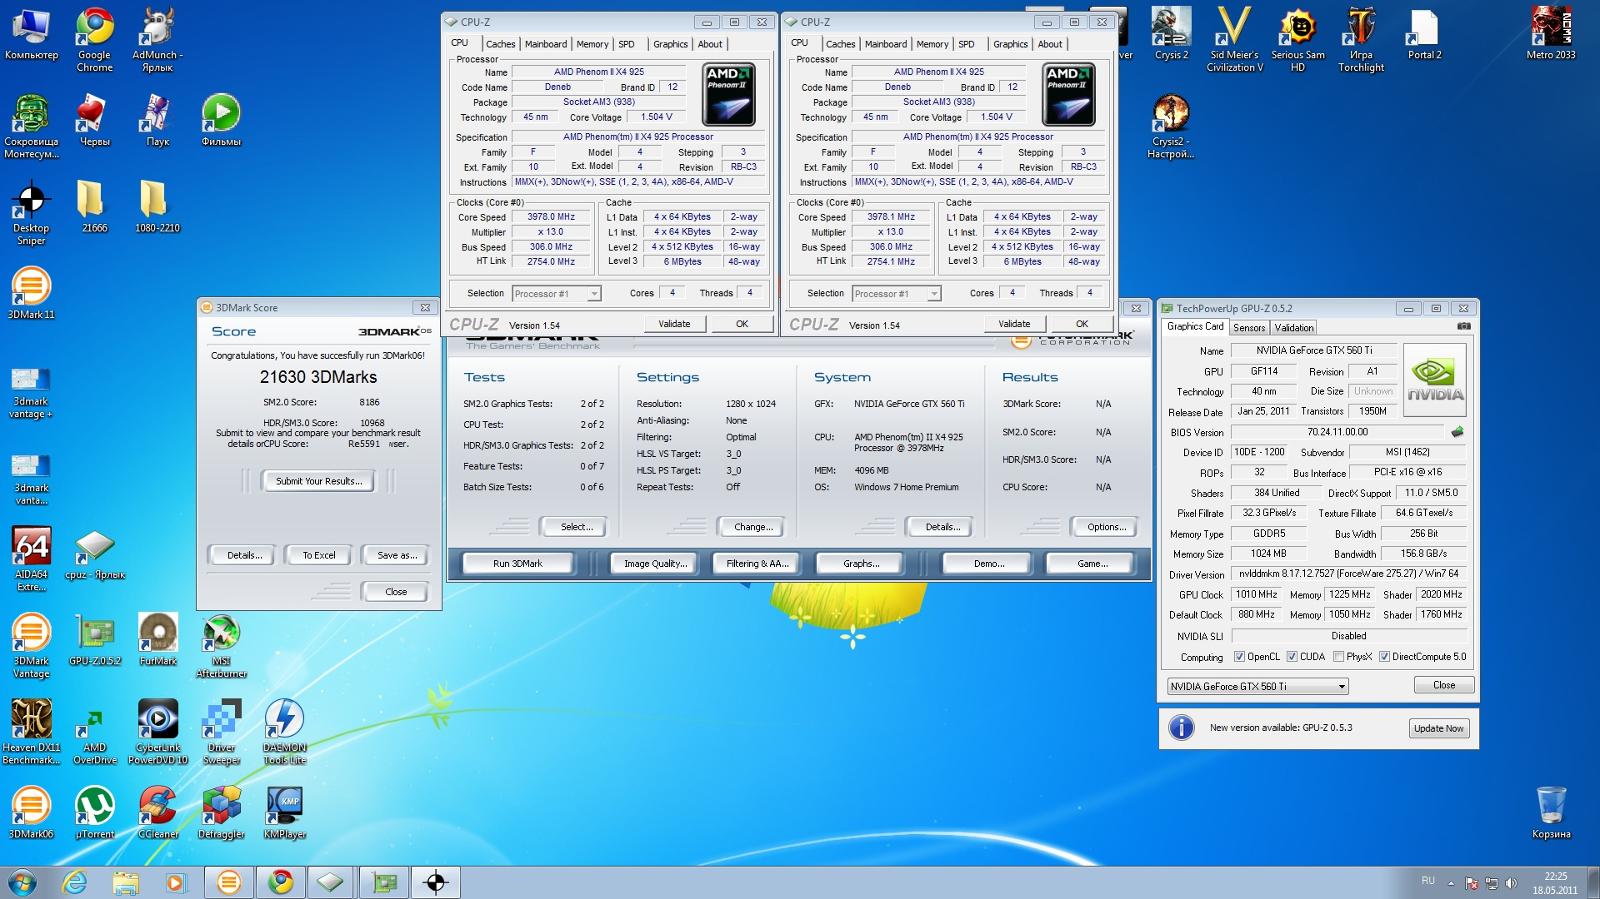Launch DAEMON Tools Lite shortcut
This screenshot has width=1600, height=899.
pos(285,732)
